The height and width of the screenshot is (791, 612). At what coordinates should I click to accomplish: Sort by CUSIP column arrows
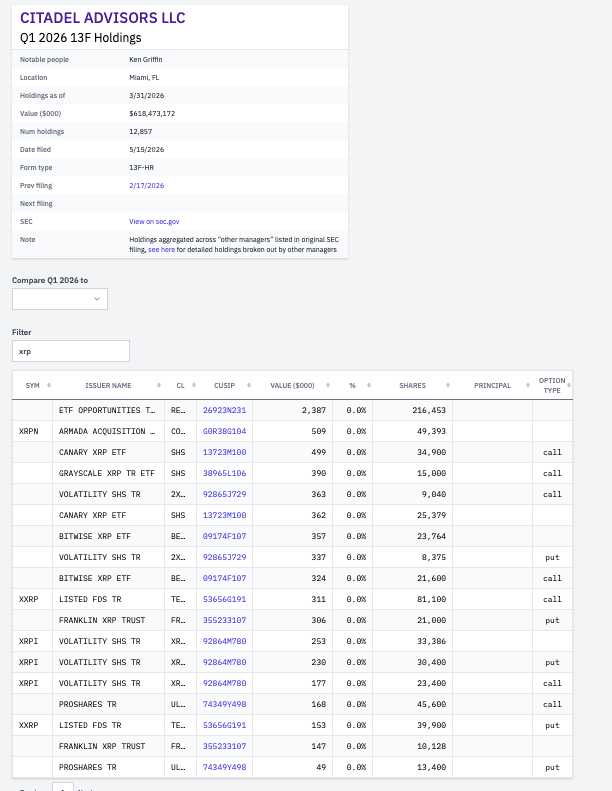(249, 385)
